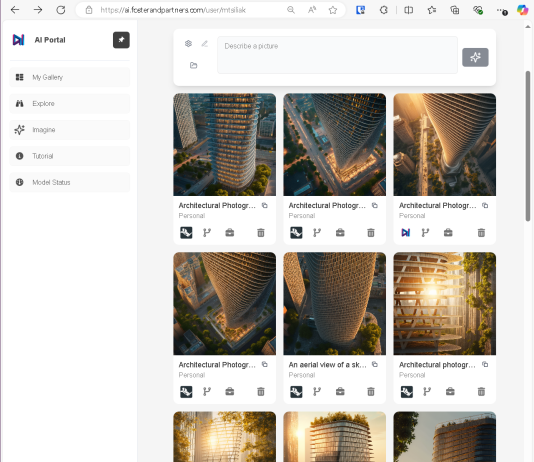Viewport: 534px width, 462px height.
Task: Open the briefcase icon on the card with the AI Portal logo model icon
Action: coord(448,233)
